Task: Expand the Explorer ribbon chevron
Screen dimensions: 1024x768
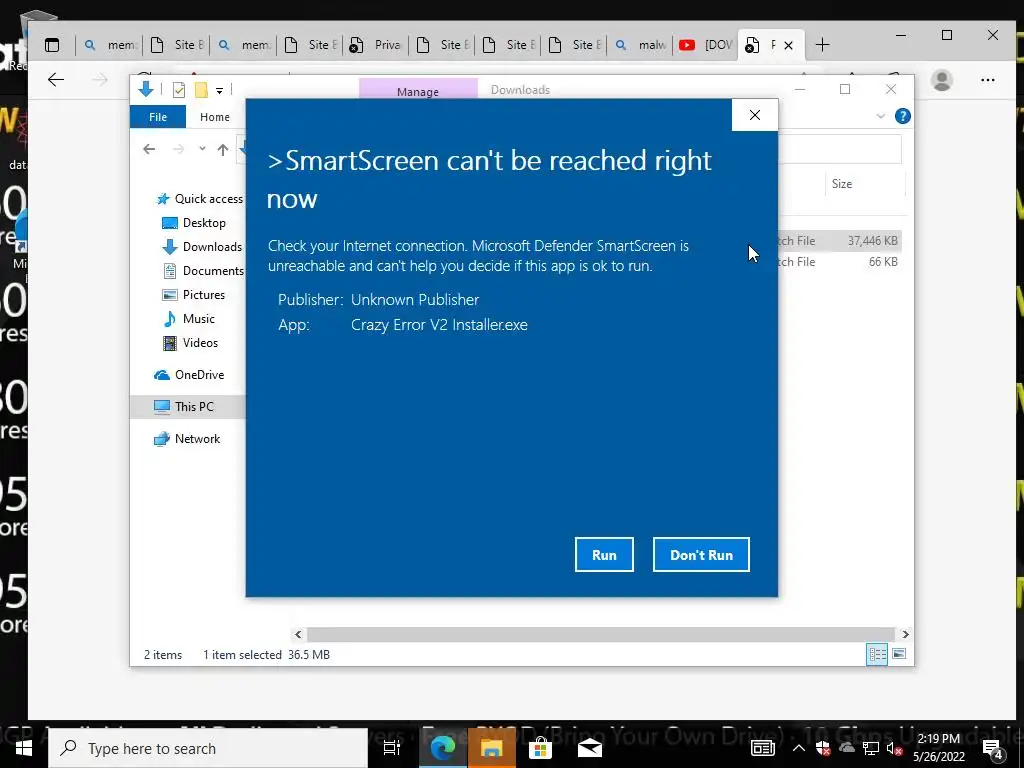Action: point(880,116)
